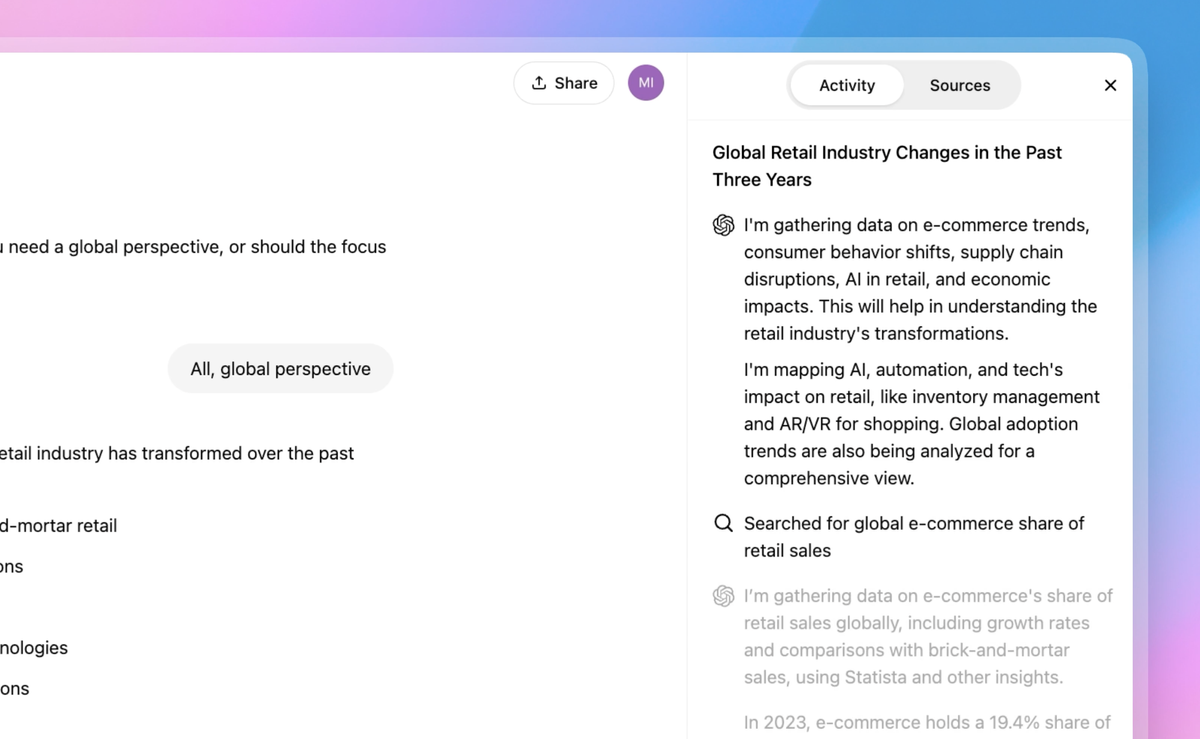The height and width of the screenshot is (739, 1200).
Task: Click the "nologies" list item in chat
Action: click(34, 648)
